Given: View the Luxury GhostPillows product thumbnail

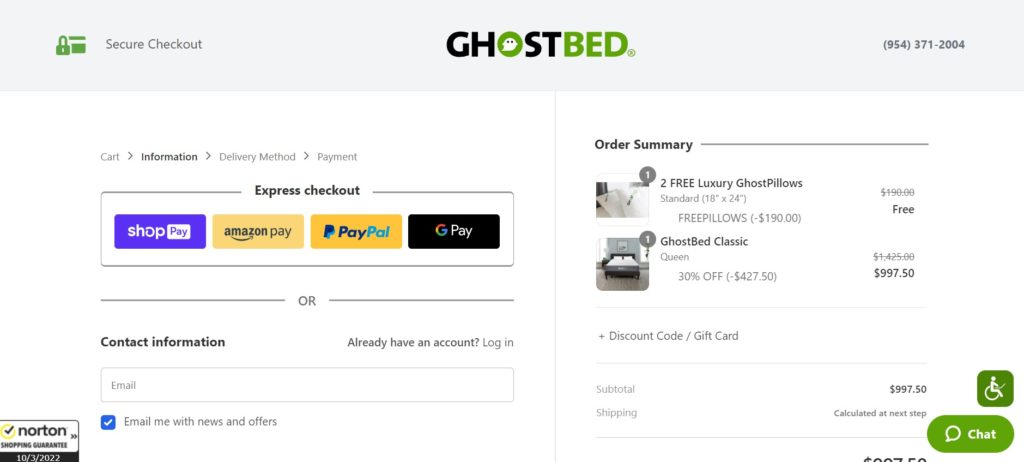Looking at the screenshot, I should point(622,200).
